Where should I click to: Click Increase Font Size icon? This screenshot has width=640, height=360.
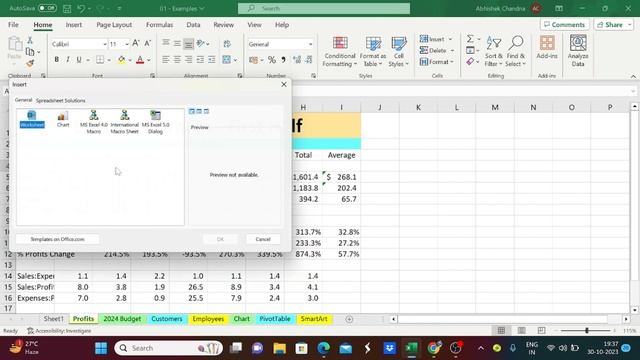click(x=136, y=43)
